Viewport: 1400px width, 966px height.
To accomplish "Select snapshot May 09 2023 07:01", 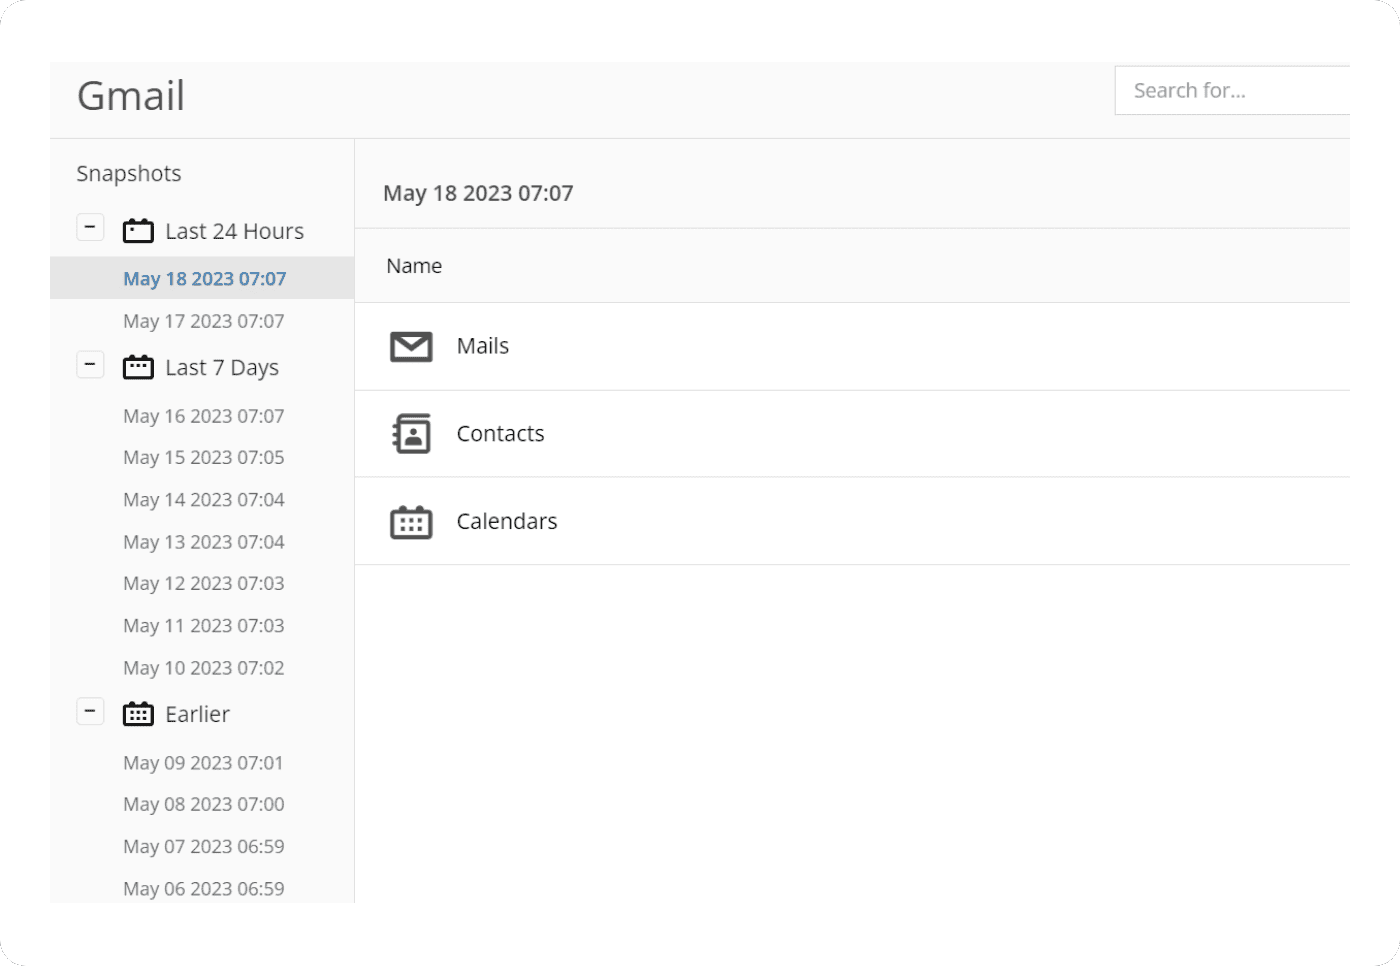I will point(203,763).
